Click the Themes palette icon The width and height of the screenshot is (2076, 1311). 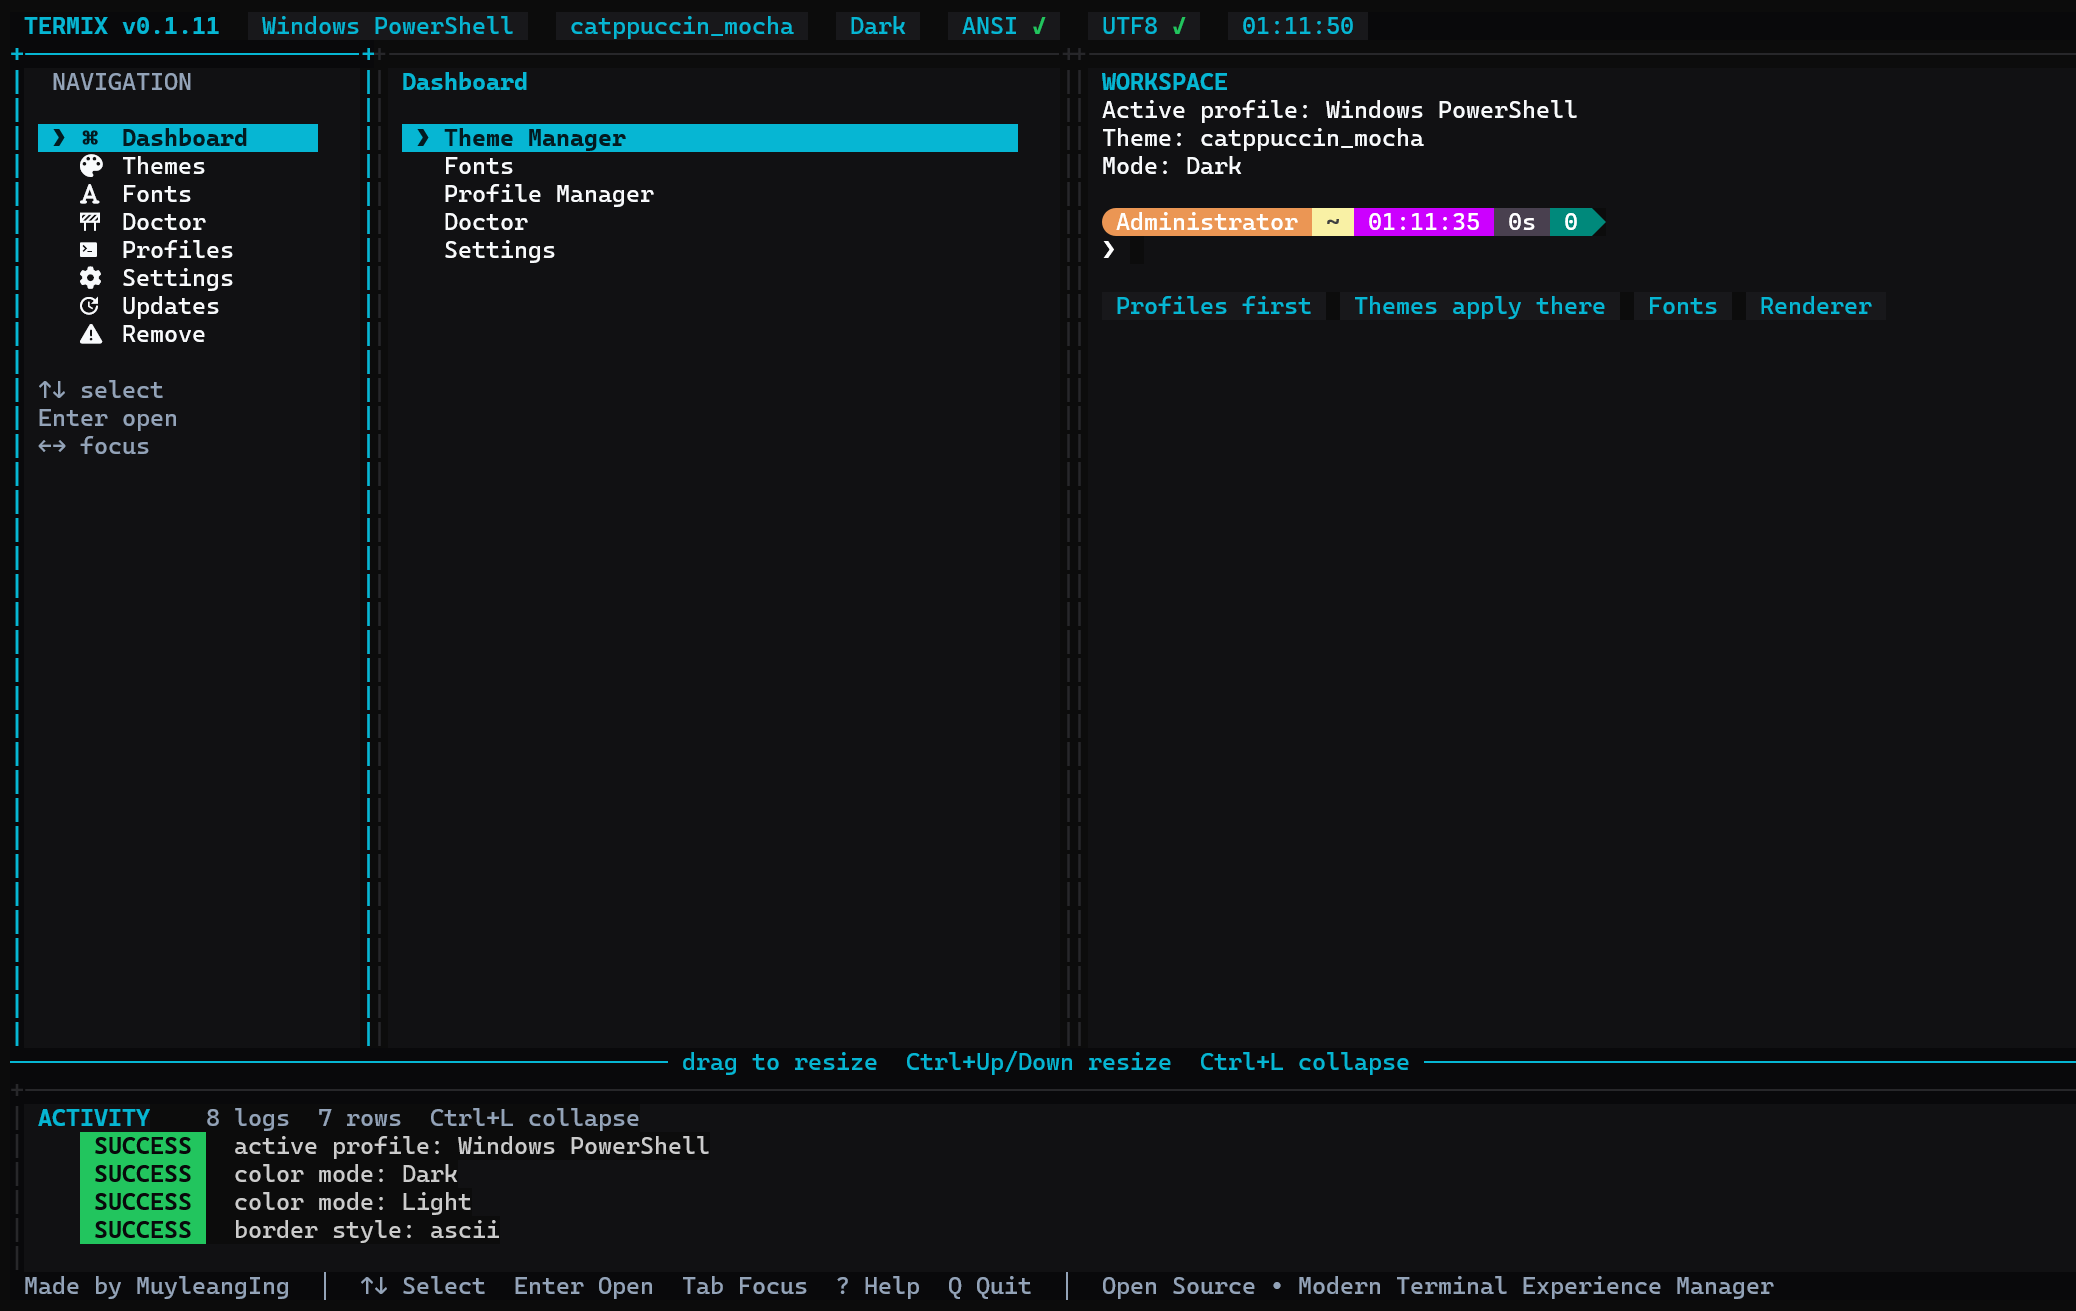click(91, 166)
